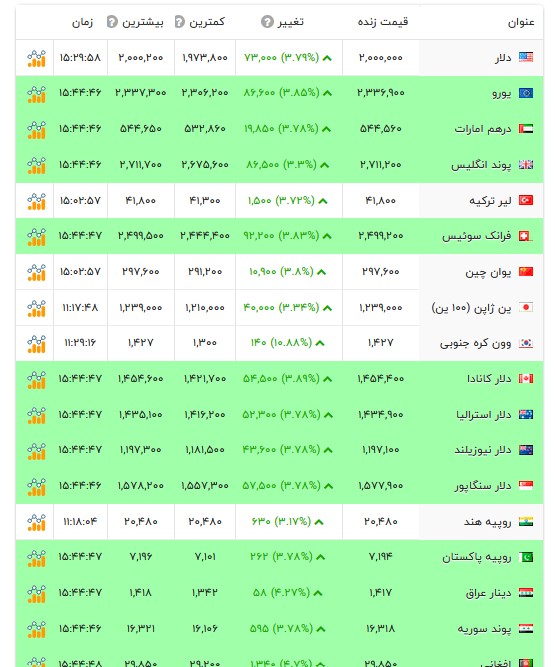Click the ین ژاپن lowest price ۱,۲۱۰,۰۰۰
555x667 pixels.
click(205, 308)
